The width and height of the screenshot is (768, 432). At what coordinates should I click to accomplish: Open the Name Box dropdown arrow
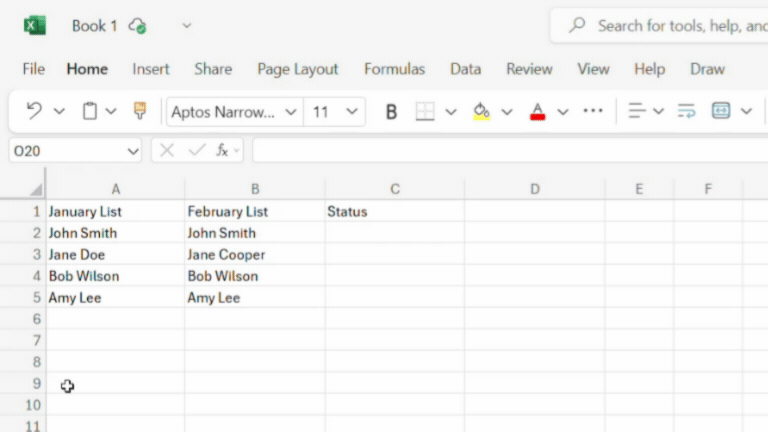click(133, 151)
